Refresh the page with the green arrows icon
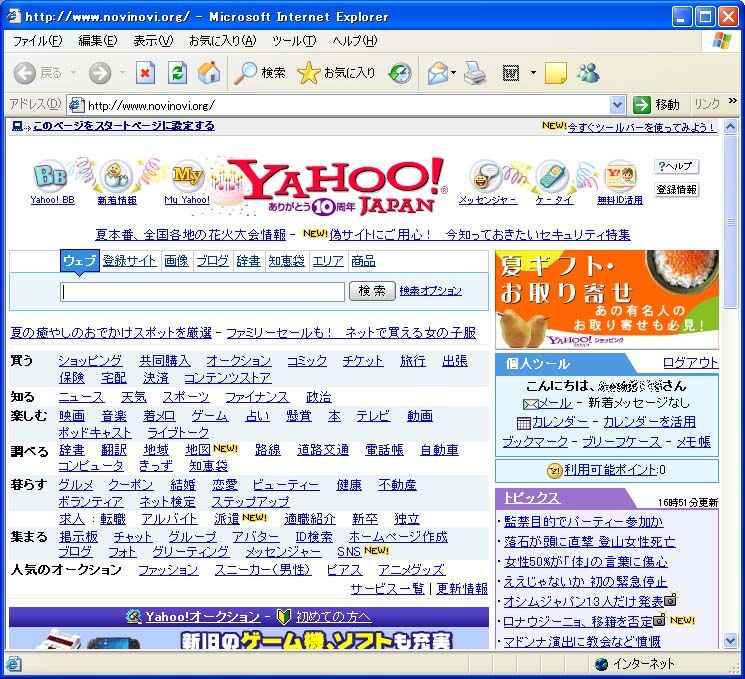This screenshot has width=745, height=679. 177,73
